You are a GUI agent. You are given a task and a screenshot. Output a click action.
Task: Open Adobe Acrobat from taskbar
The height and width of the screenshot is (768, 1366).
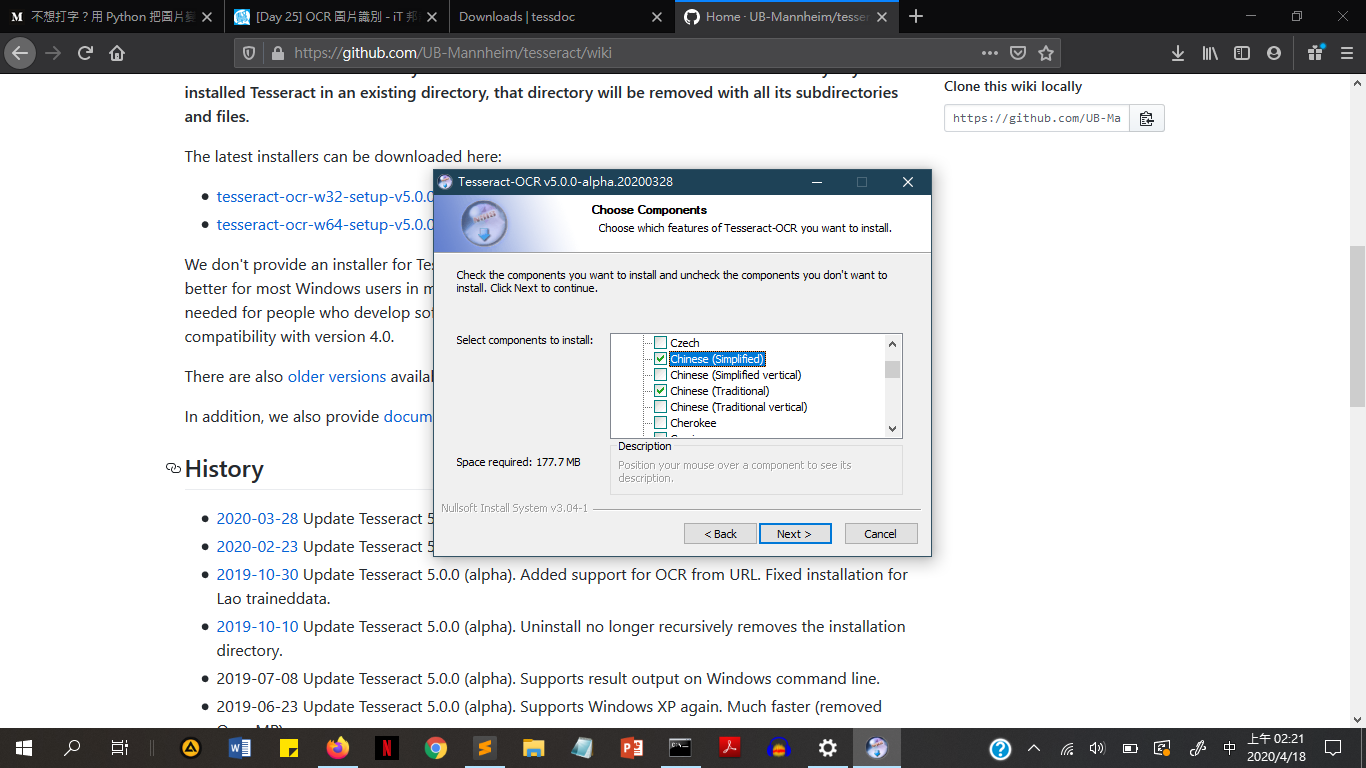(729, 747)
